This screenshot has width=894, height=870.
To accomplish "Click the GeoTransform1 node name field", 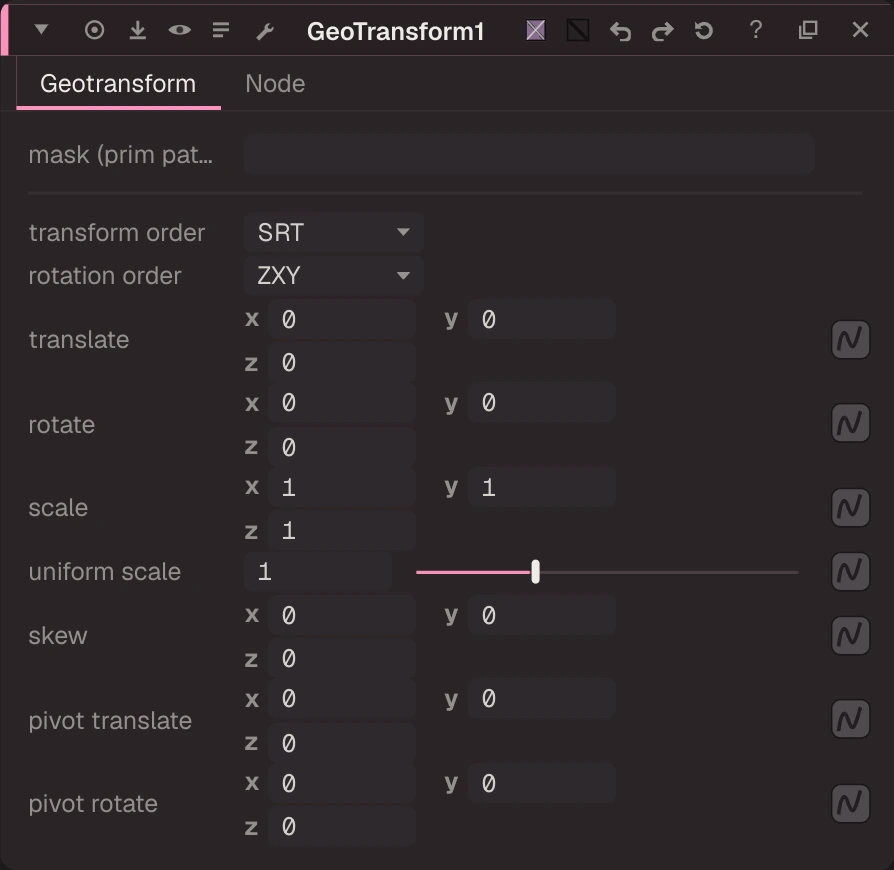I will click(x=395, y=31).
